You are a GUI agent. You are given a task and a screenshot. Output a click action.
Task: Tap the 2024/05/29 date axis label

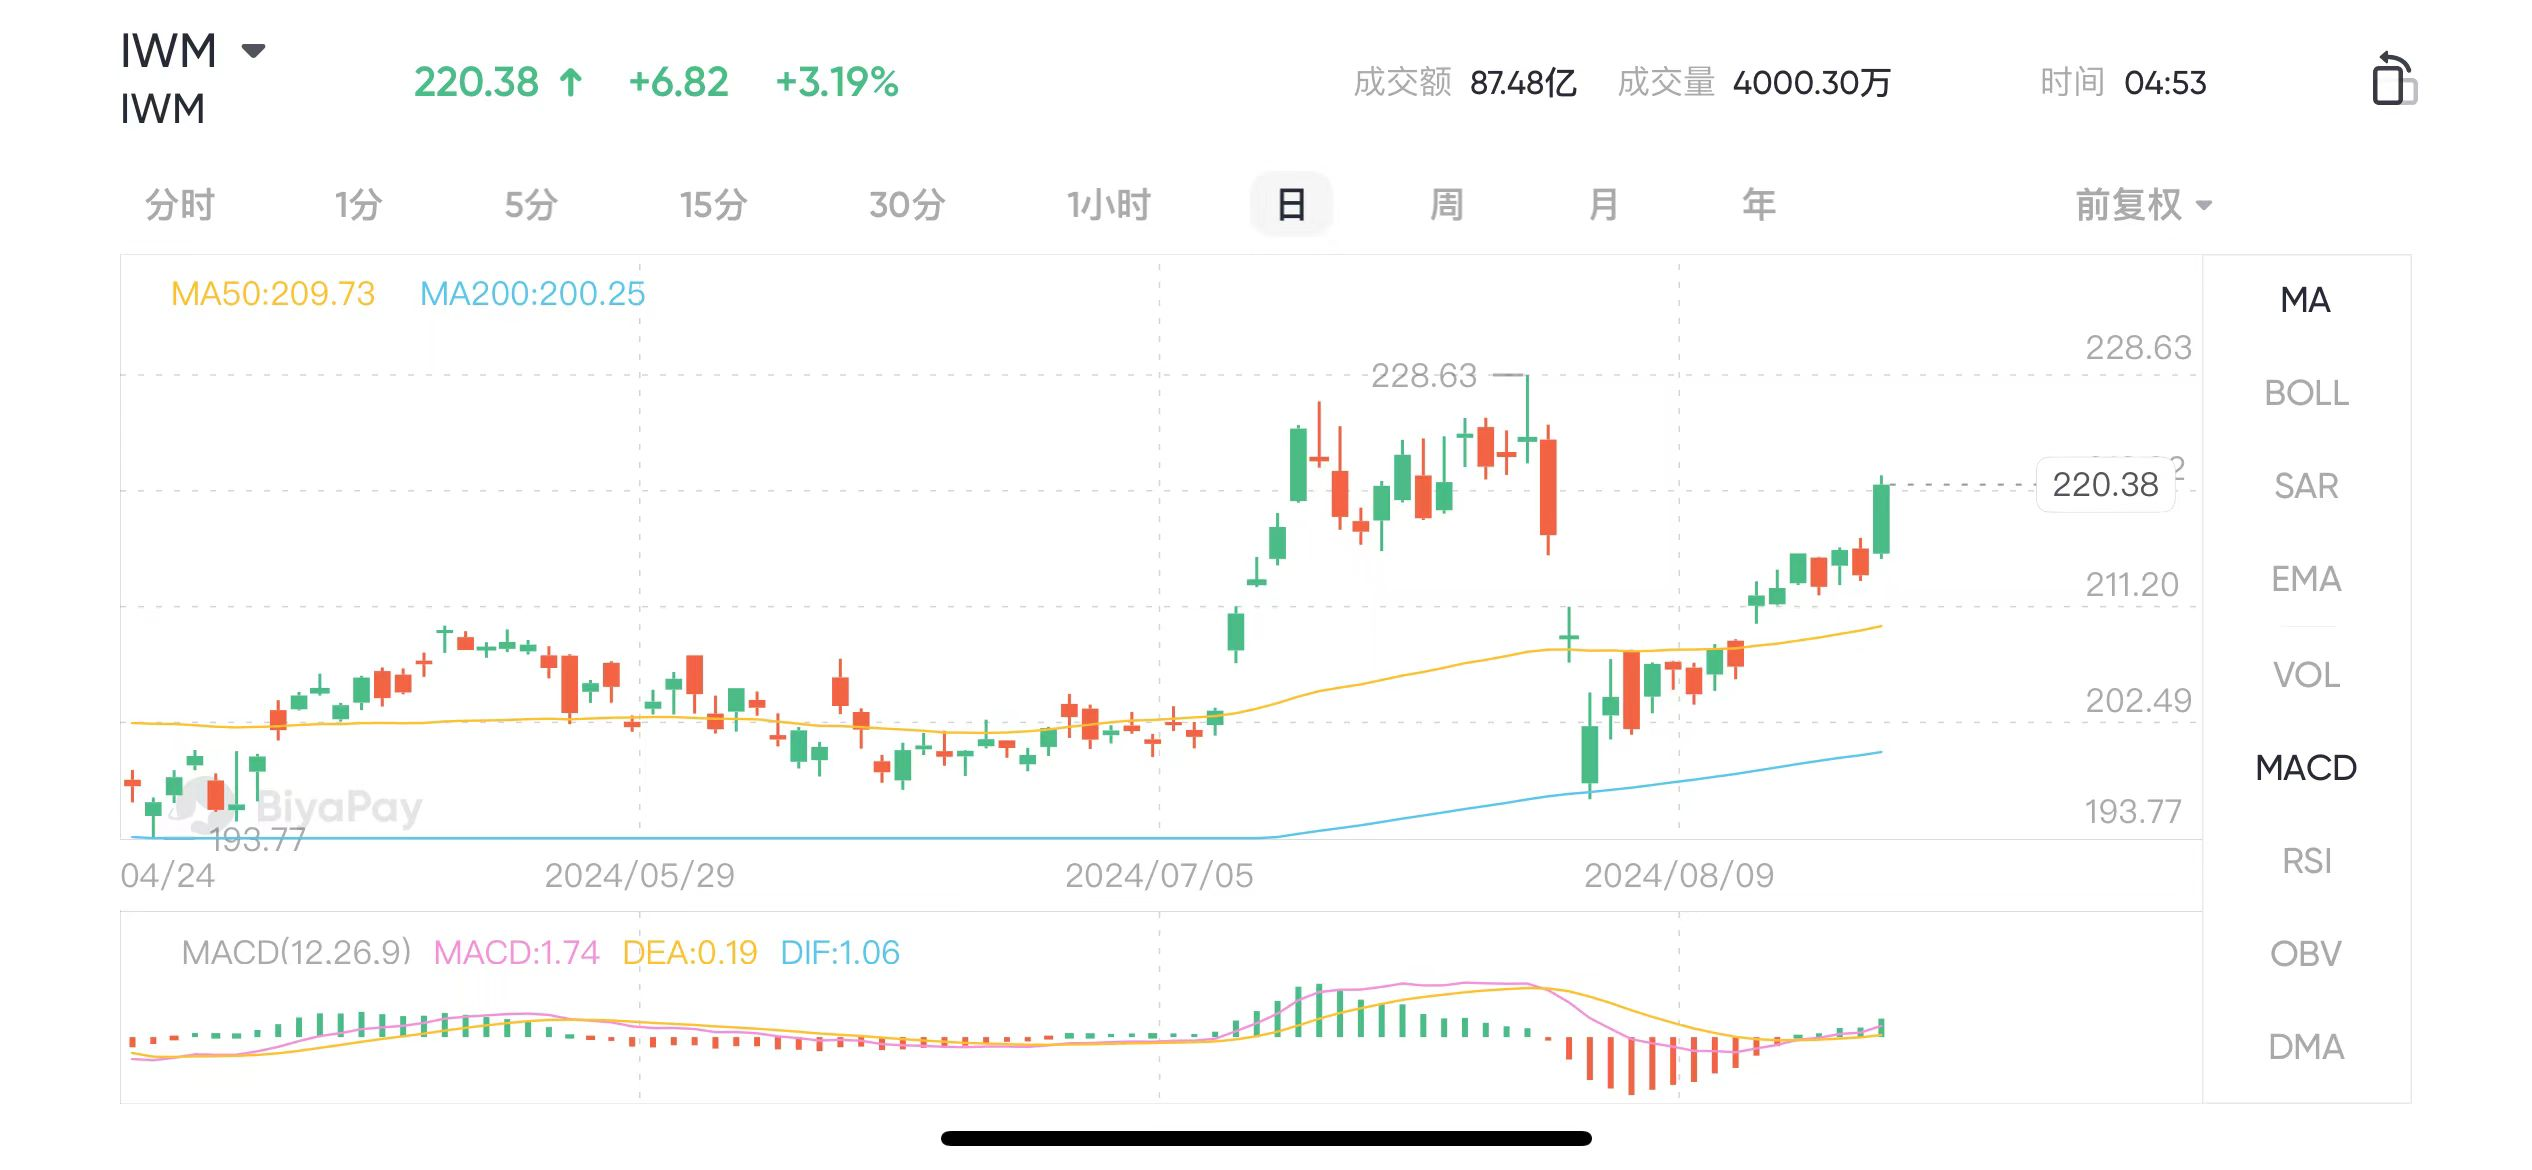click(x=639, y=876)
